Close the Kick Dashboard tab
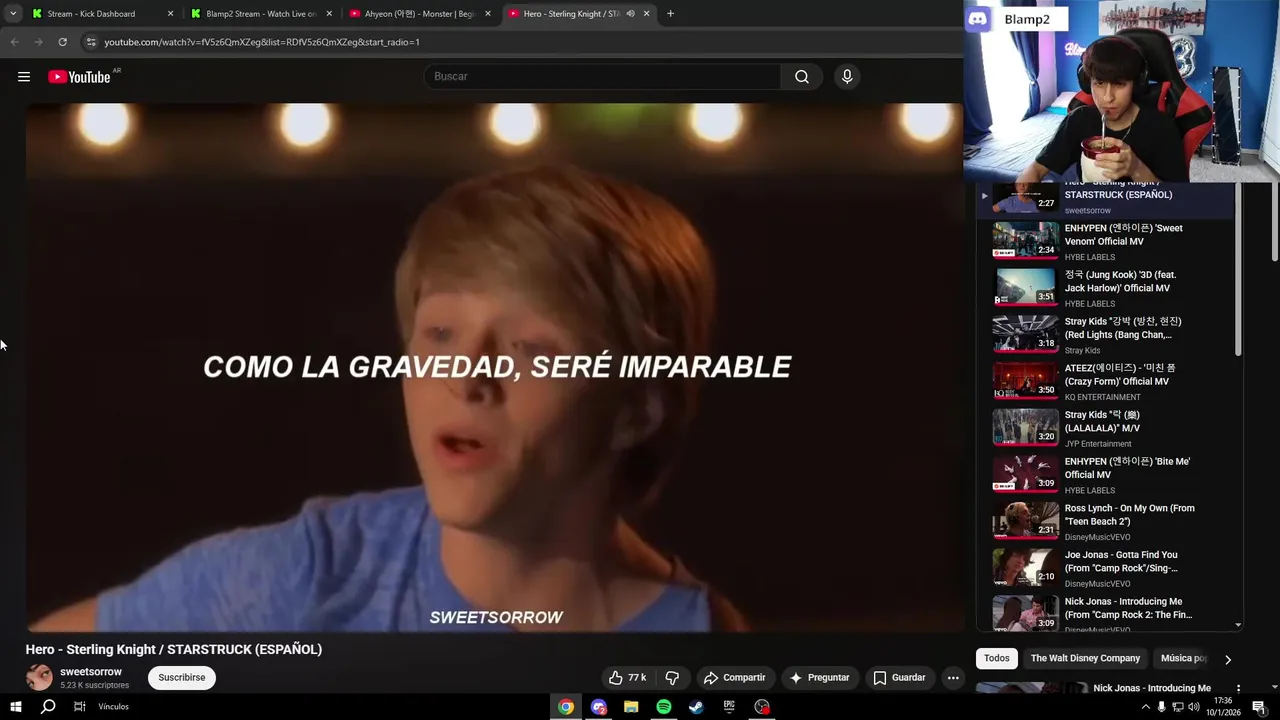Viewport: 1280px width, 720px height. [x=170, y=14]
